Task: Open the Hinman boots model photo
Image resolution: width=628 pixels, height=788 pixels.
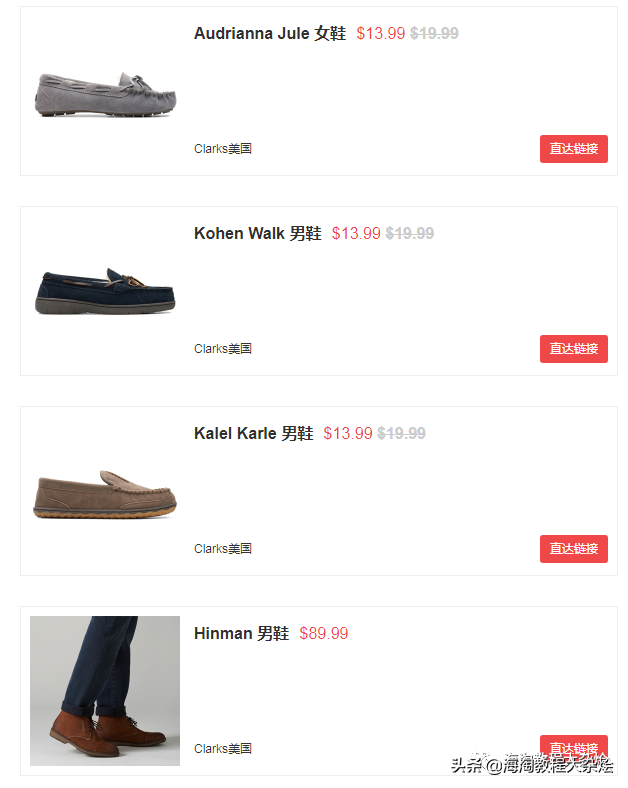Action: click(x=105, y=691)
